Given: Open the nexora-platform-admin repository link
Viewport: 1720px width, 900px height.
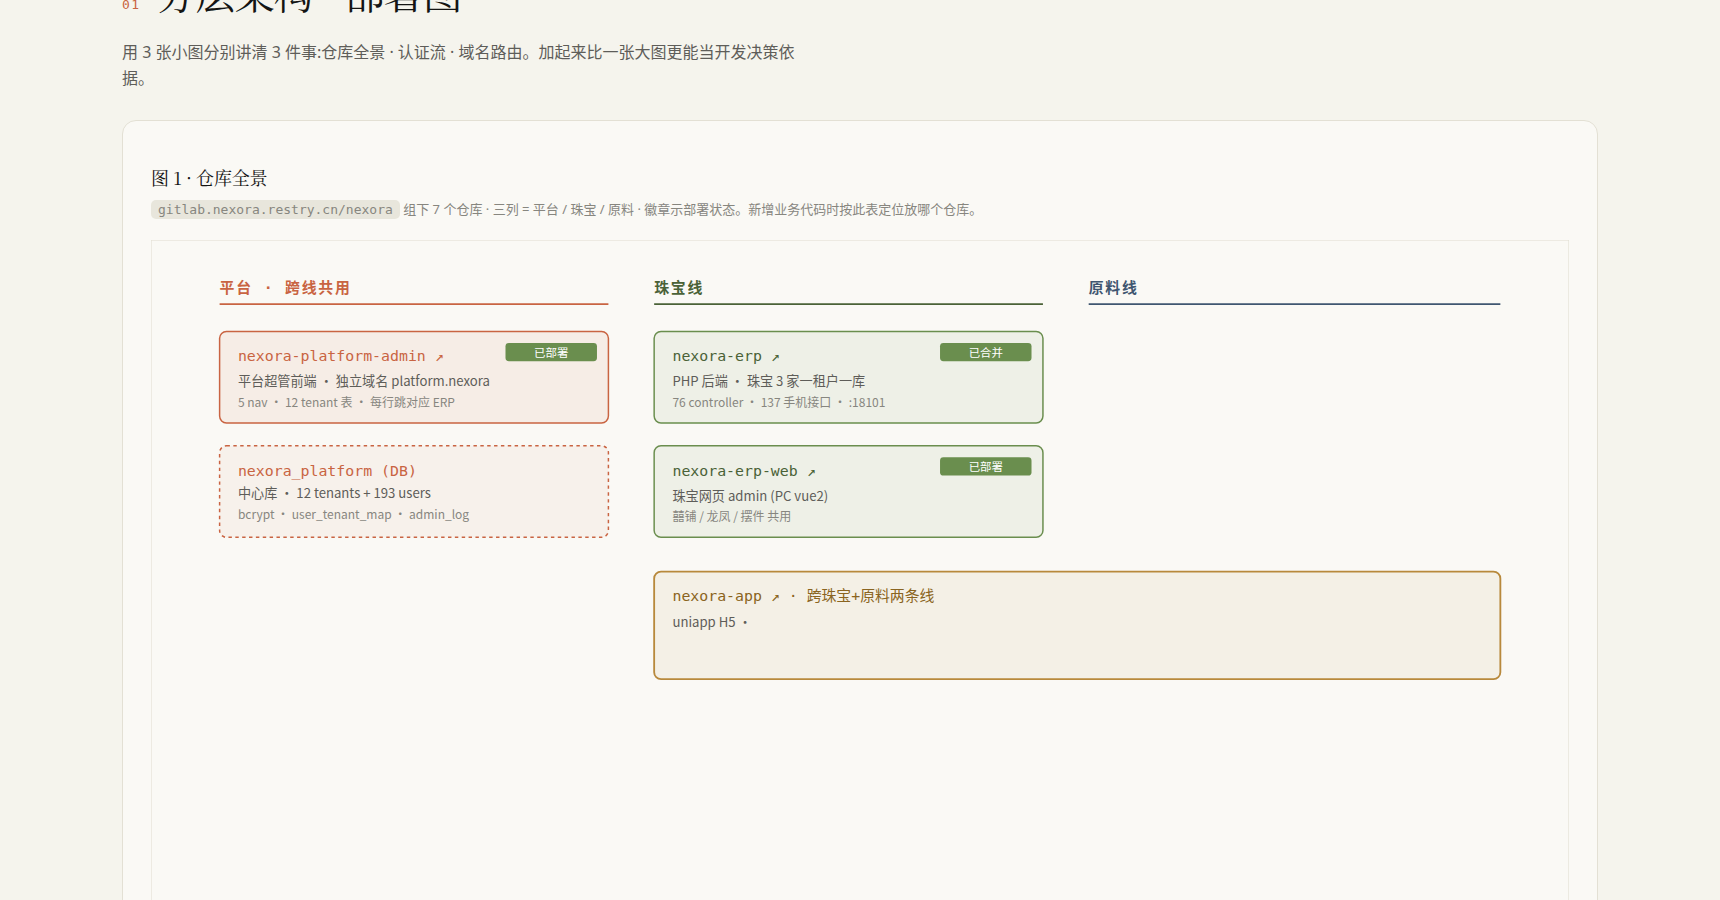Looking at the screenshot, I should coord(340,356).
